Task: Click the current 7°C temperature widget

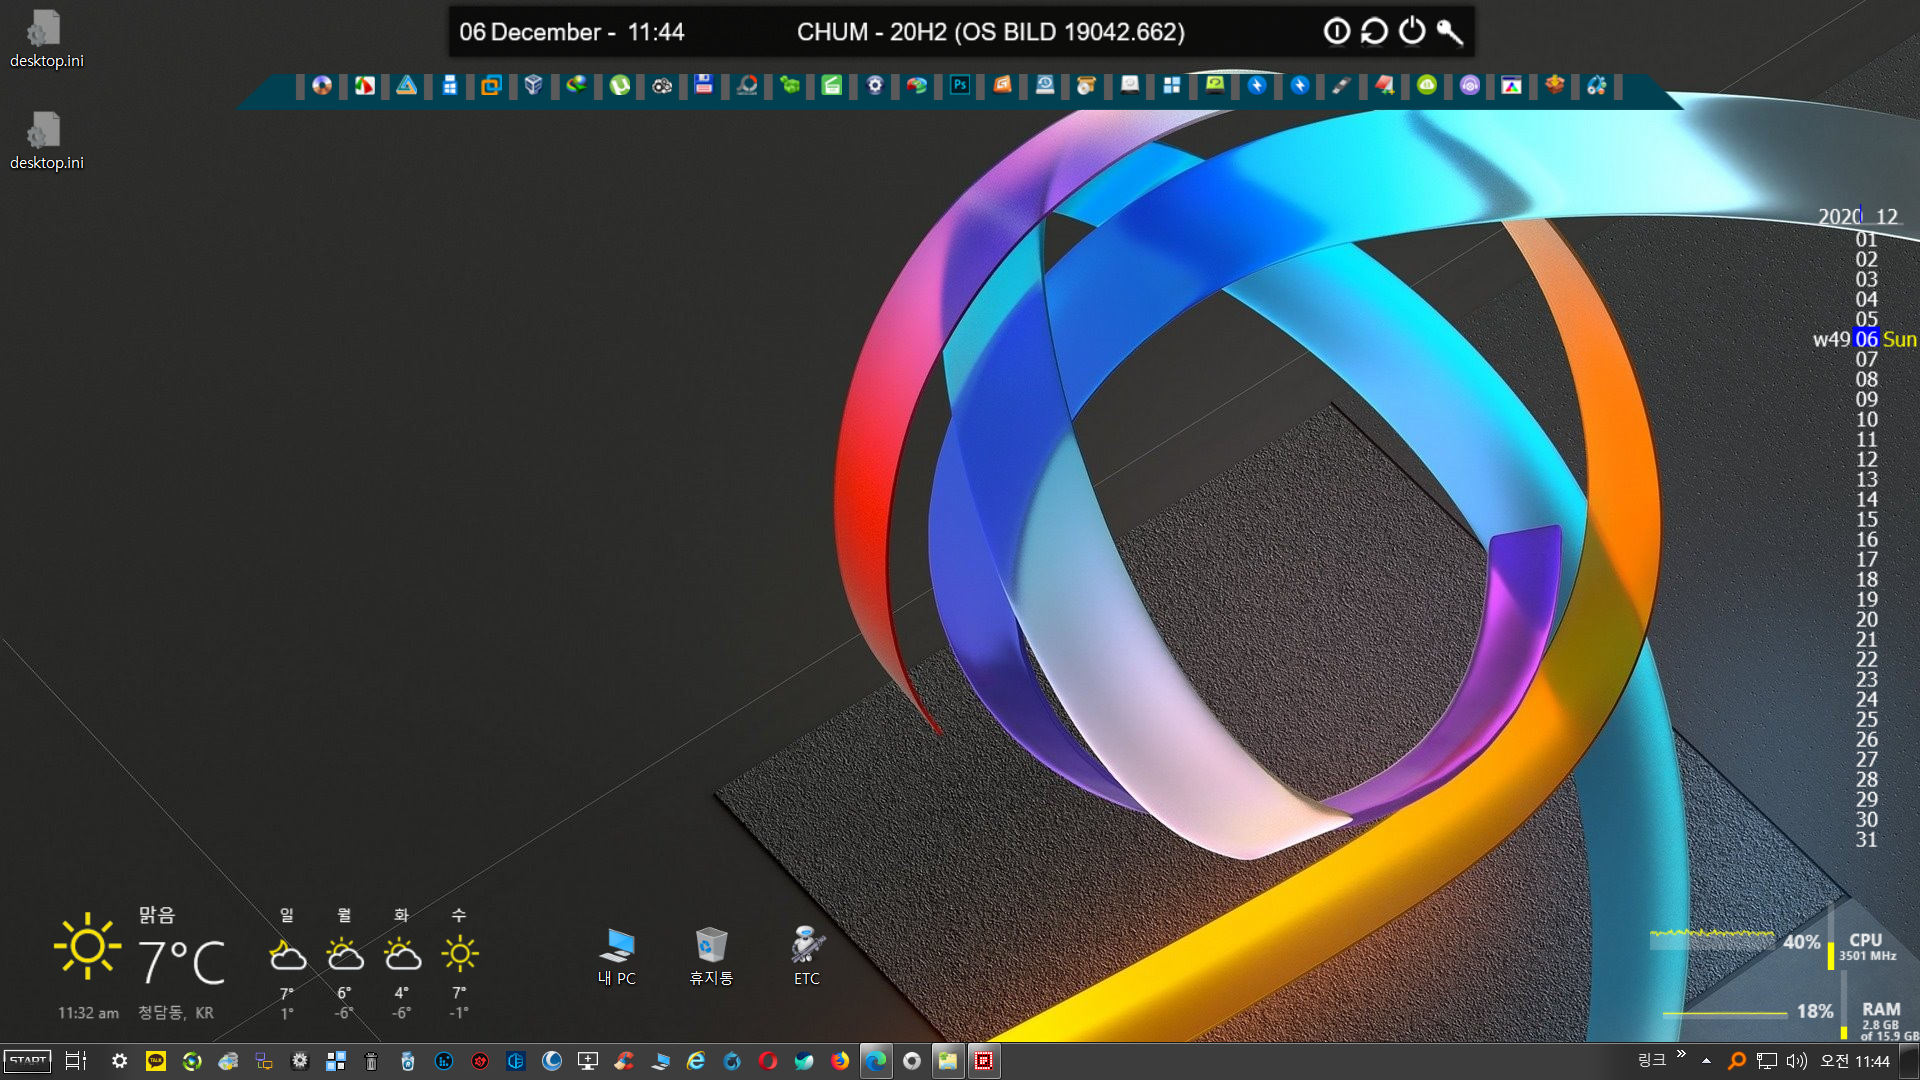Action: coord(181,962)
